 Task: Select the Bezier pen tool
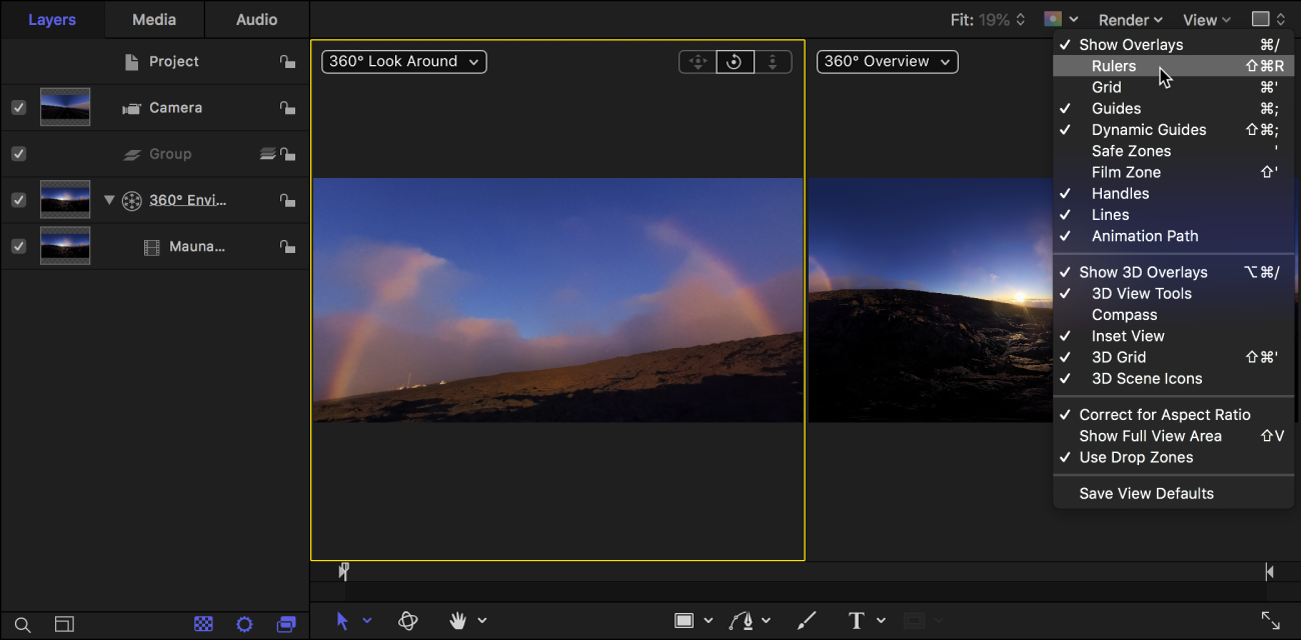tap(740, 621)
